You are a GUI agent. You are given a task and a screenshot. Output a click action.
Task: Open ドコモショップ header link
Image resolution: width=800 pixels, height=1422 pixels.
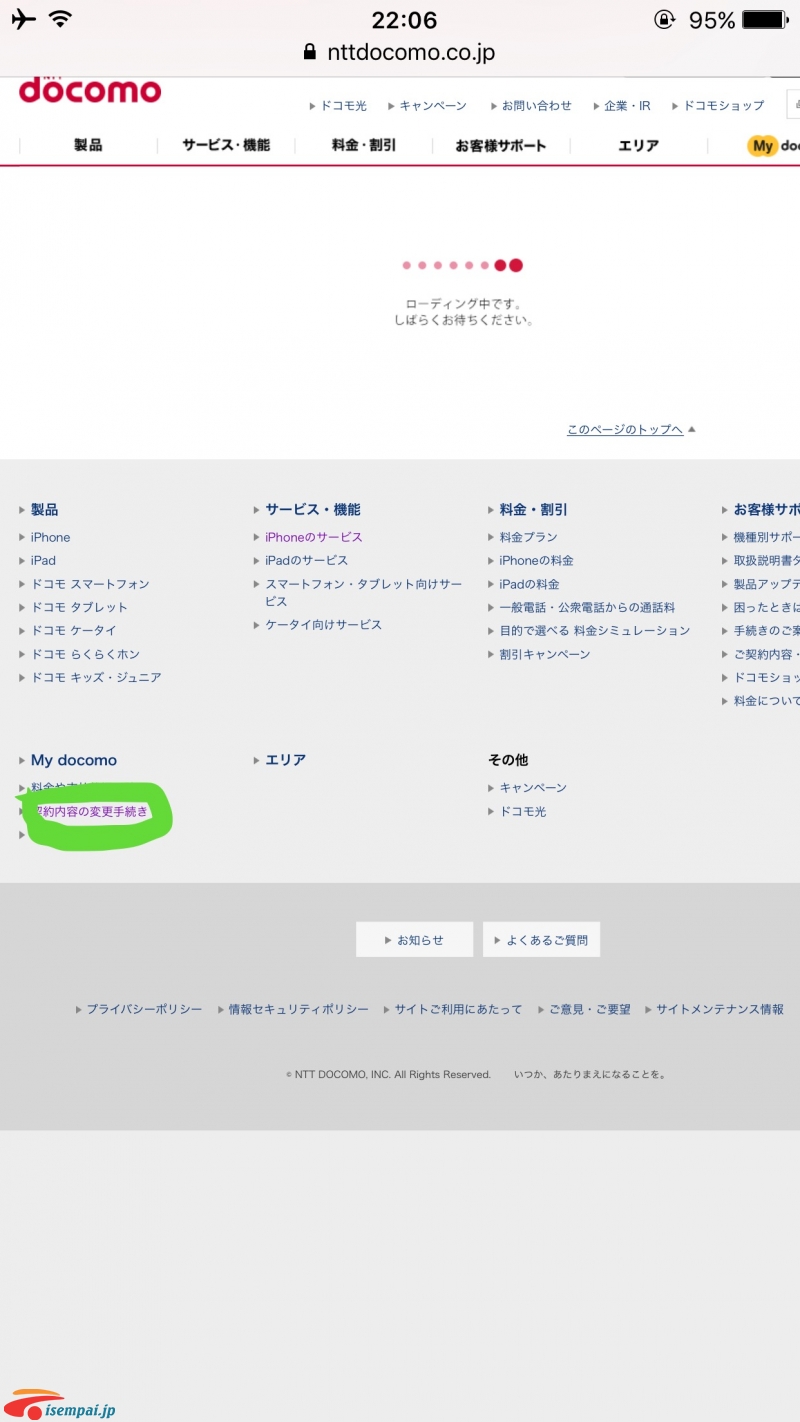tap(724, 106)
